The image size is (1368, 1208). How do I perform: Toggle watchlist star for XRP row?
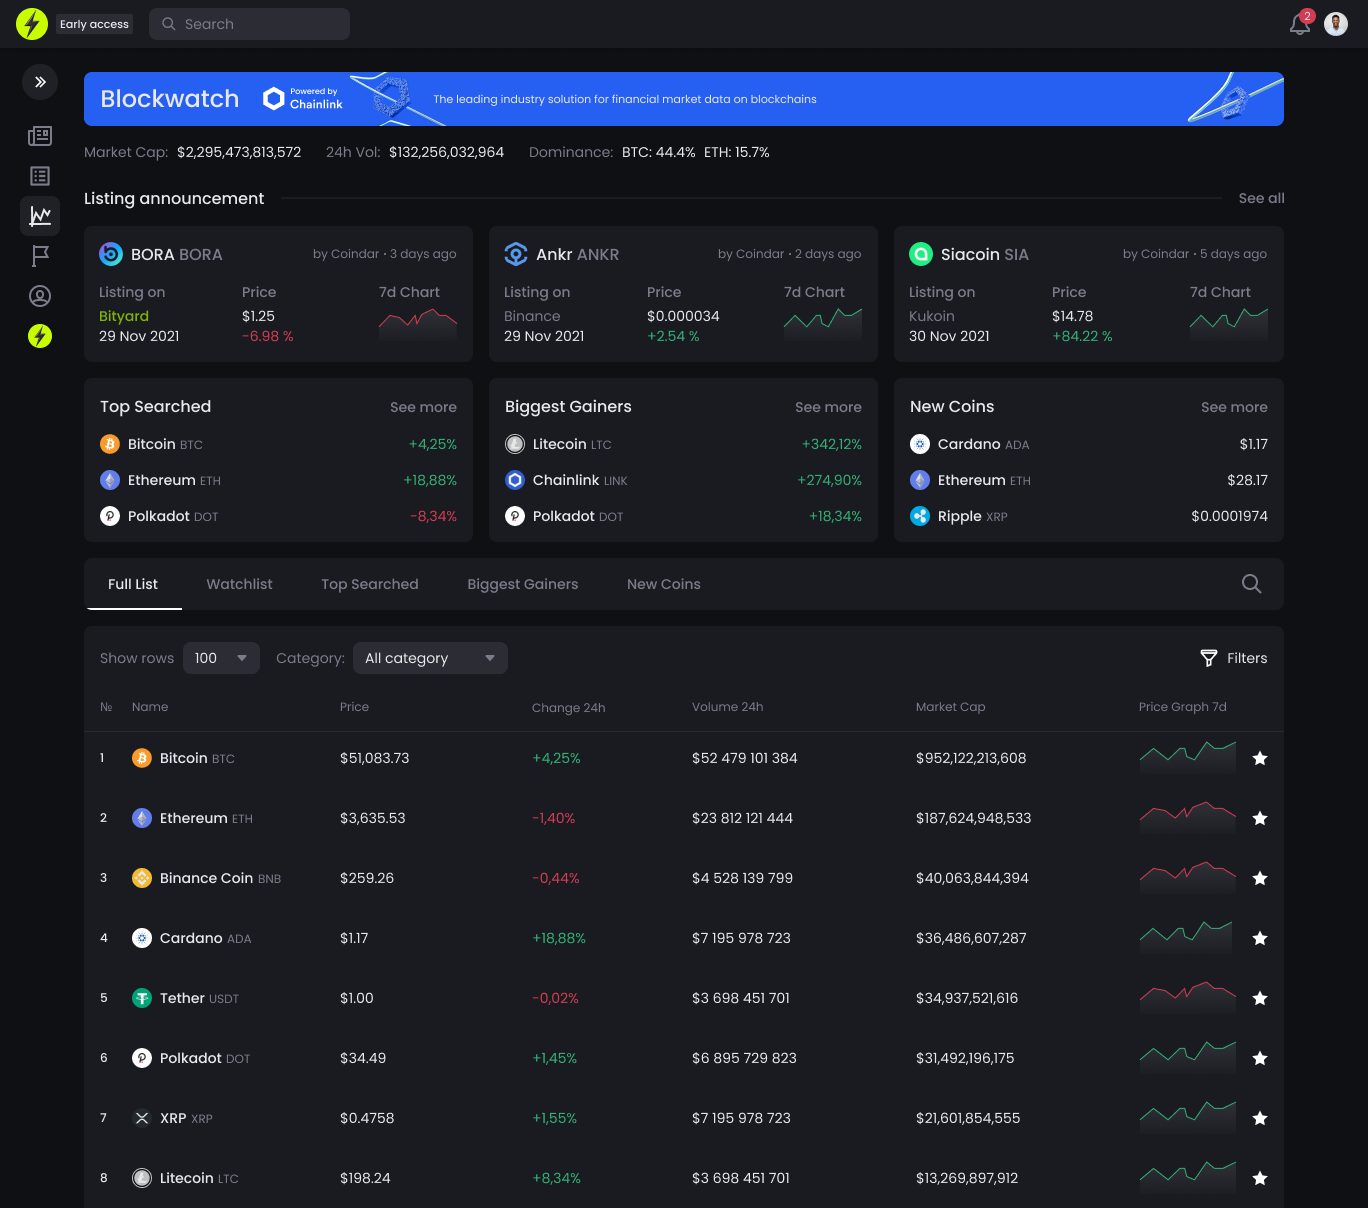pos(1260,1118)
